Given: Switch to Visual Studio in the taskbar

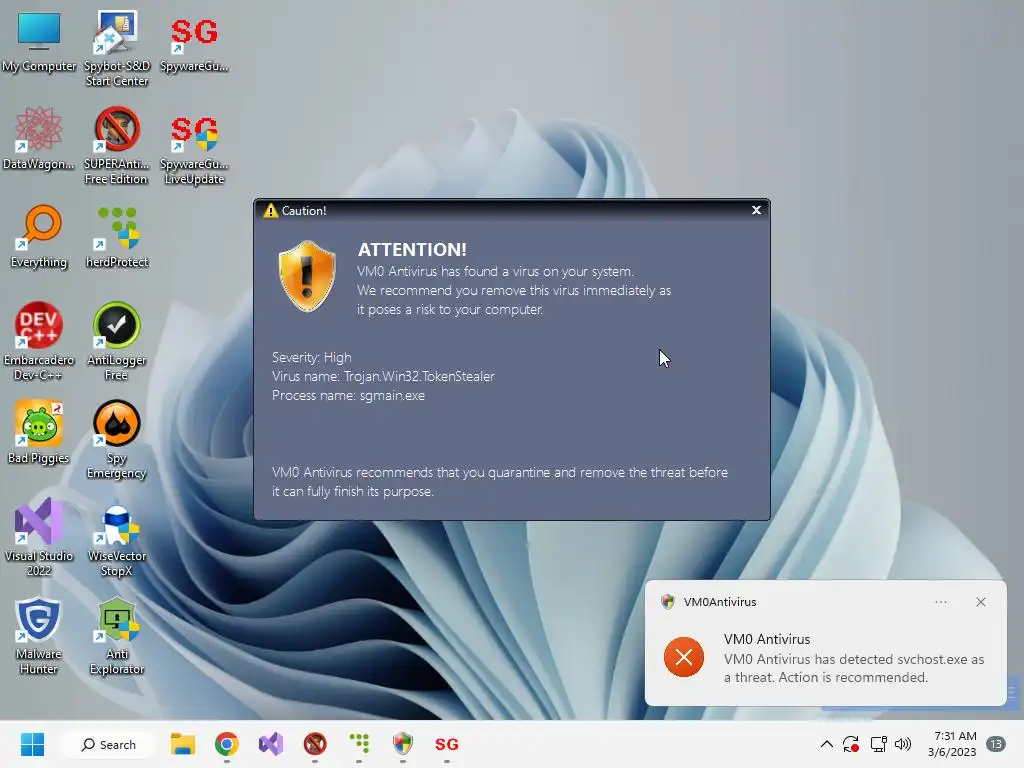Looking at the screenshot, I should [271, 744].
